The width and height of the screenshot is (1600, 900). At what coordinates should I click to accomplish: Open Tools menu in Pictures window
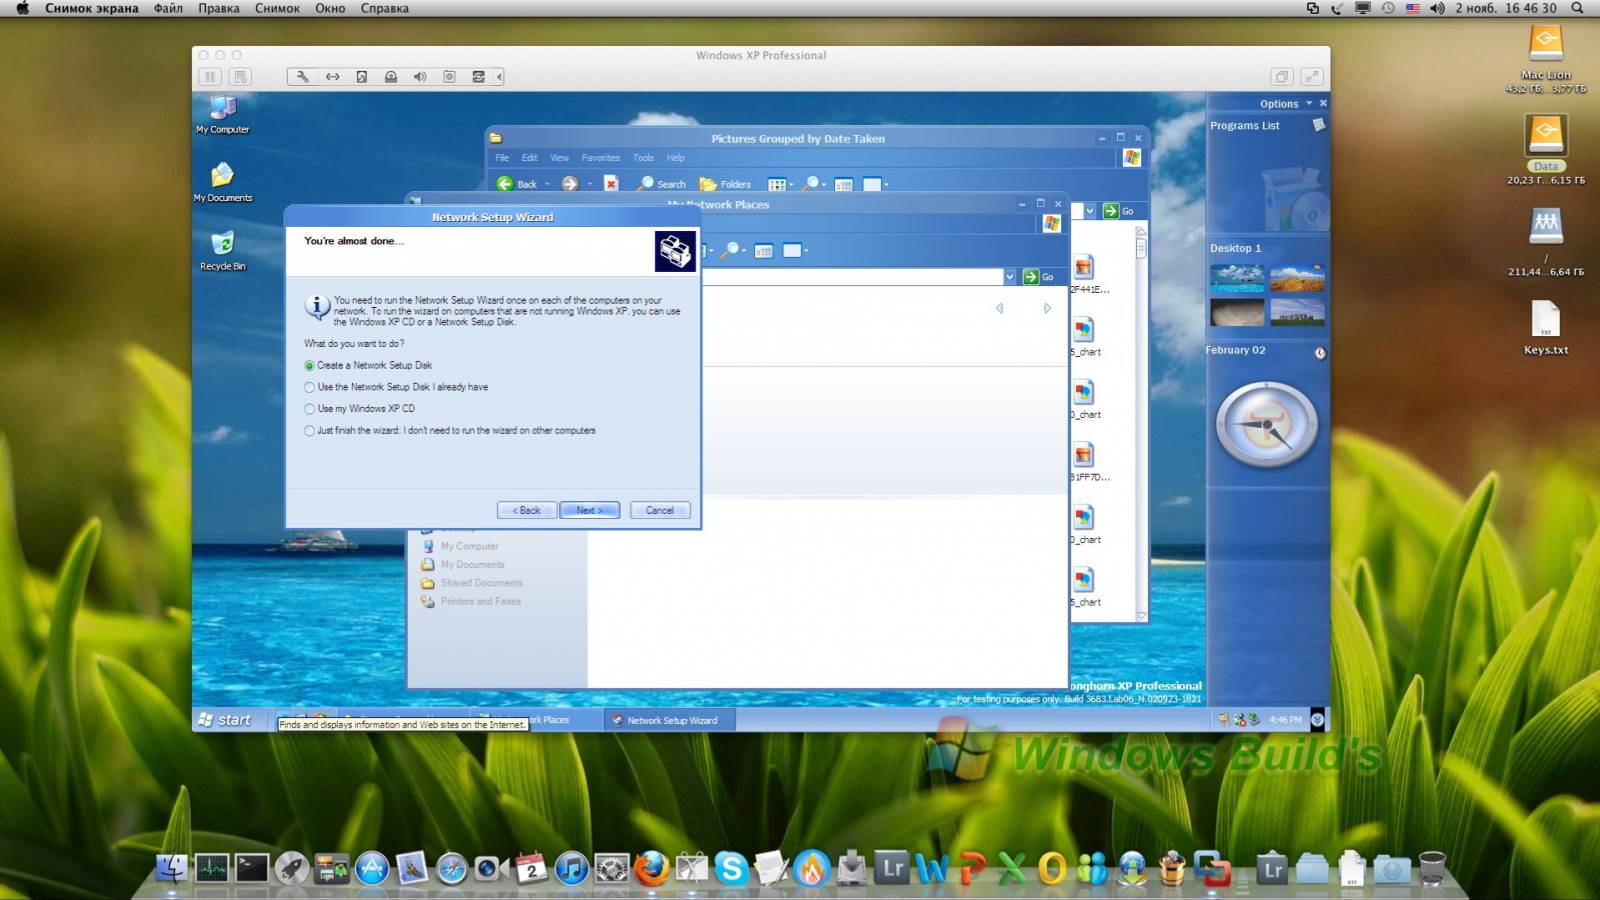click(643, 158)
